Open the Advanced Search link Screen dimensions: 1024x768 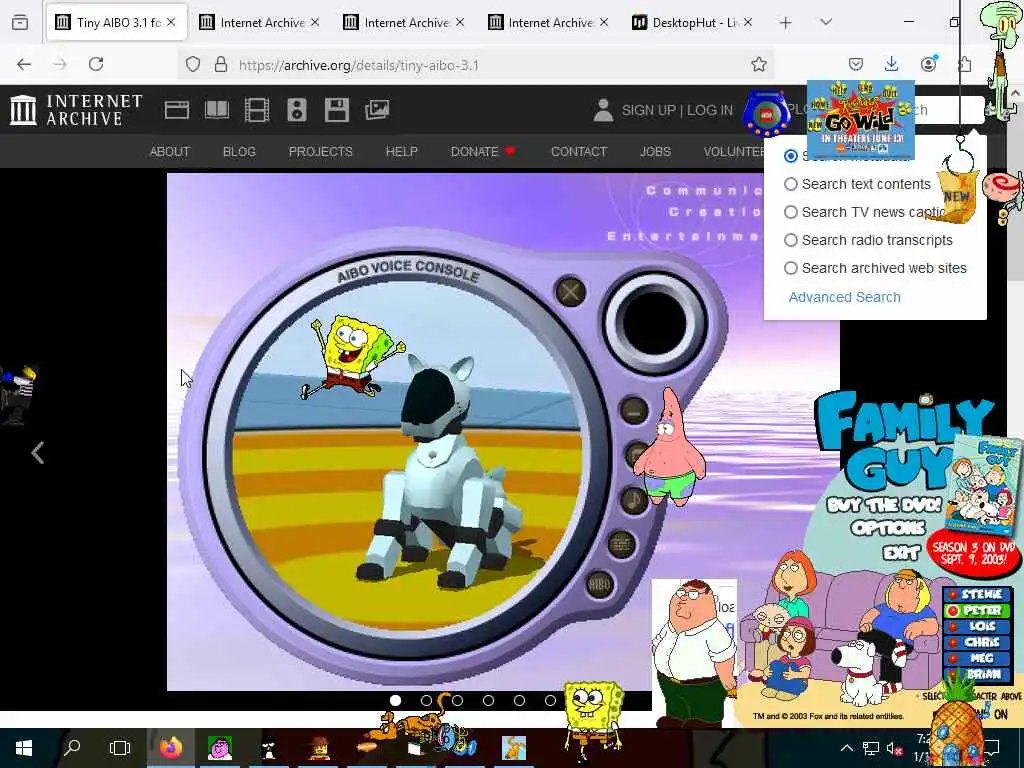844,297
